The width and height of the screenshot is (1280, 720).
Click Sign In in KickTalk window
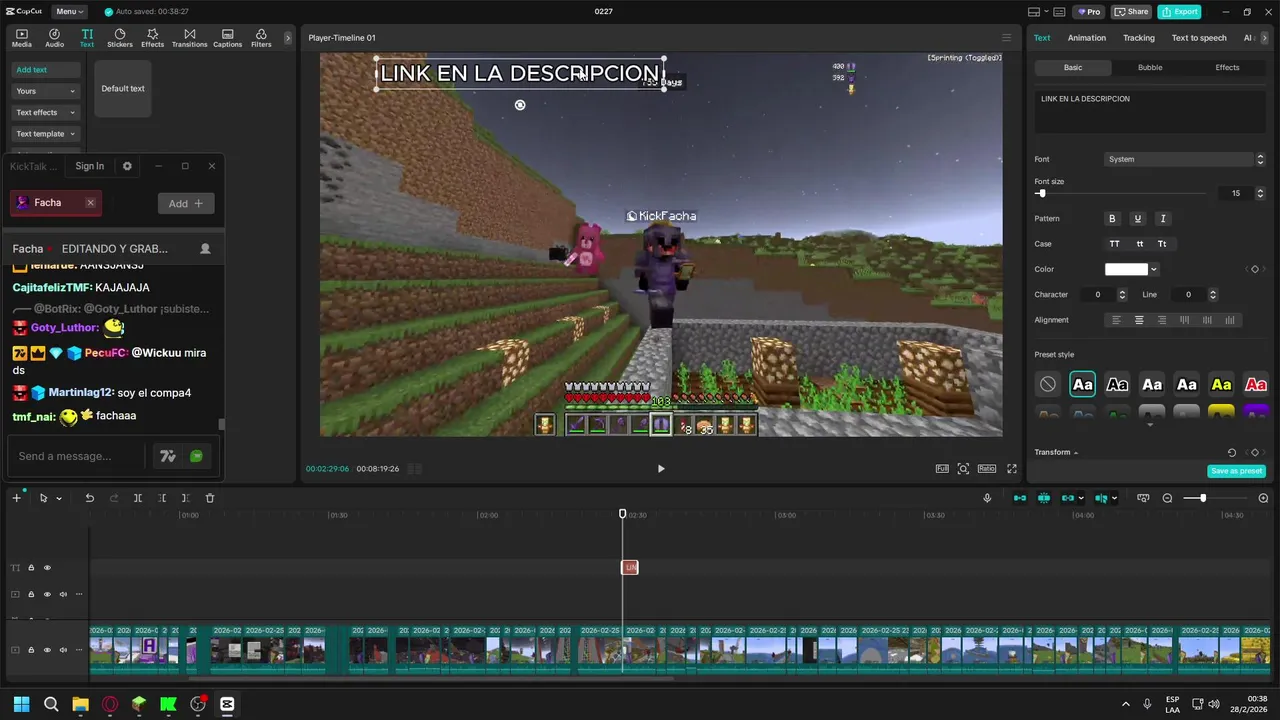[x=89, y=166]
